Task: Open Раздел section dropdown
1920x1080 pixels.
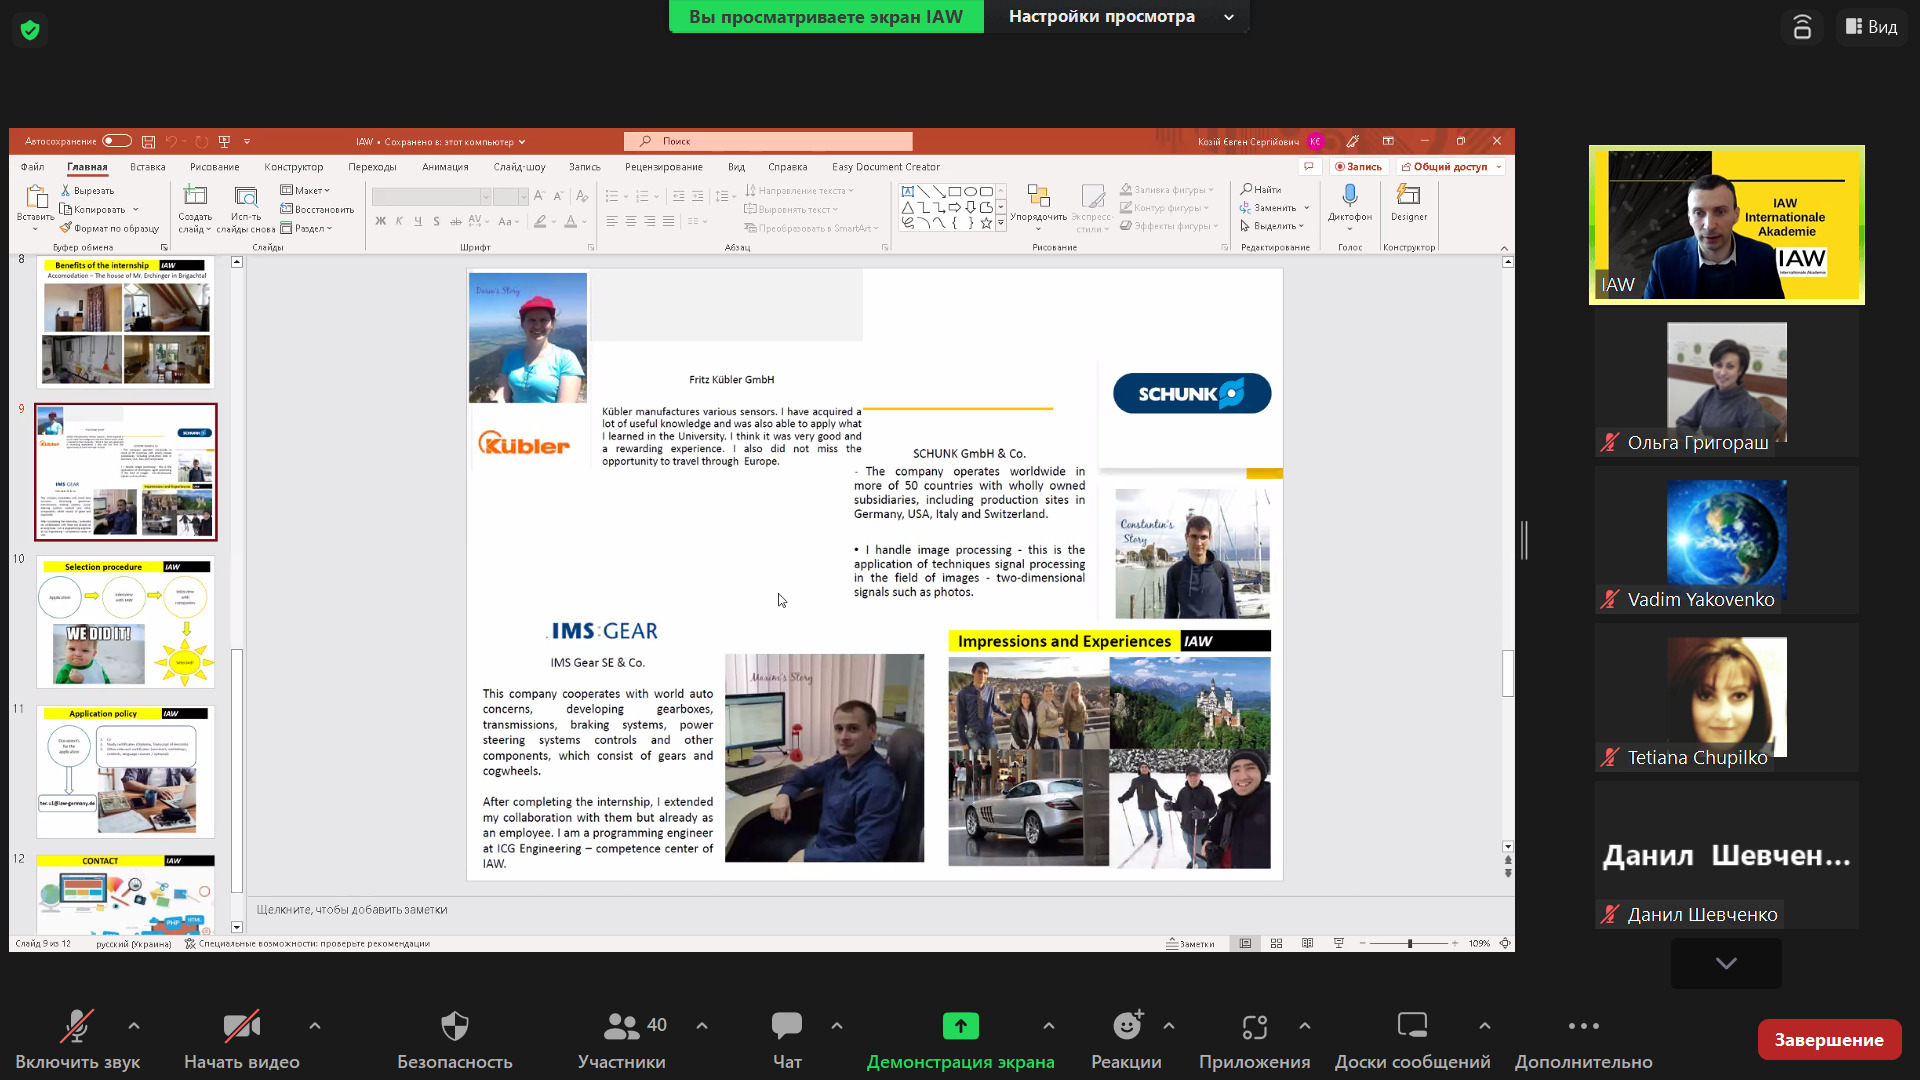Action: pyautogui.click(x=306, y=228)
